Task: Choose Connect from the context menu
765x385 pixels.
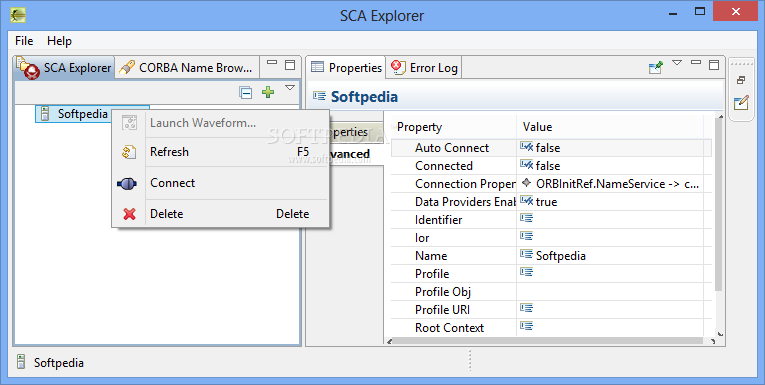Action: tap(220, 183)
